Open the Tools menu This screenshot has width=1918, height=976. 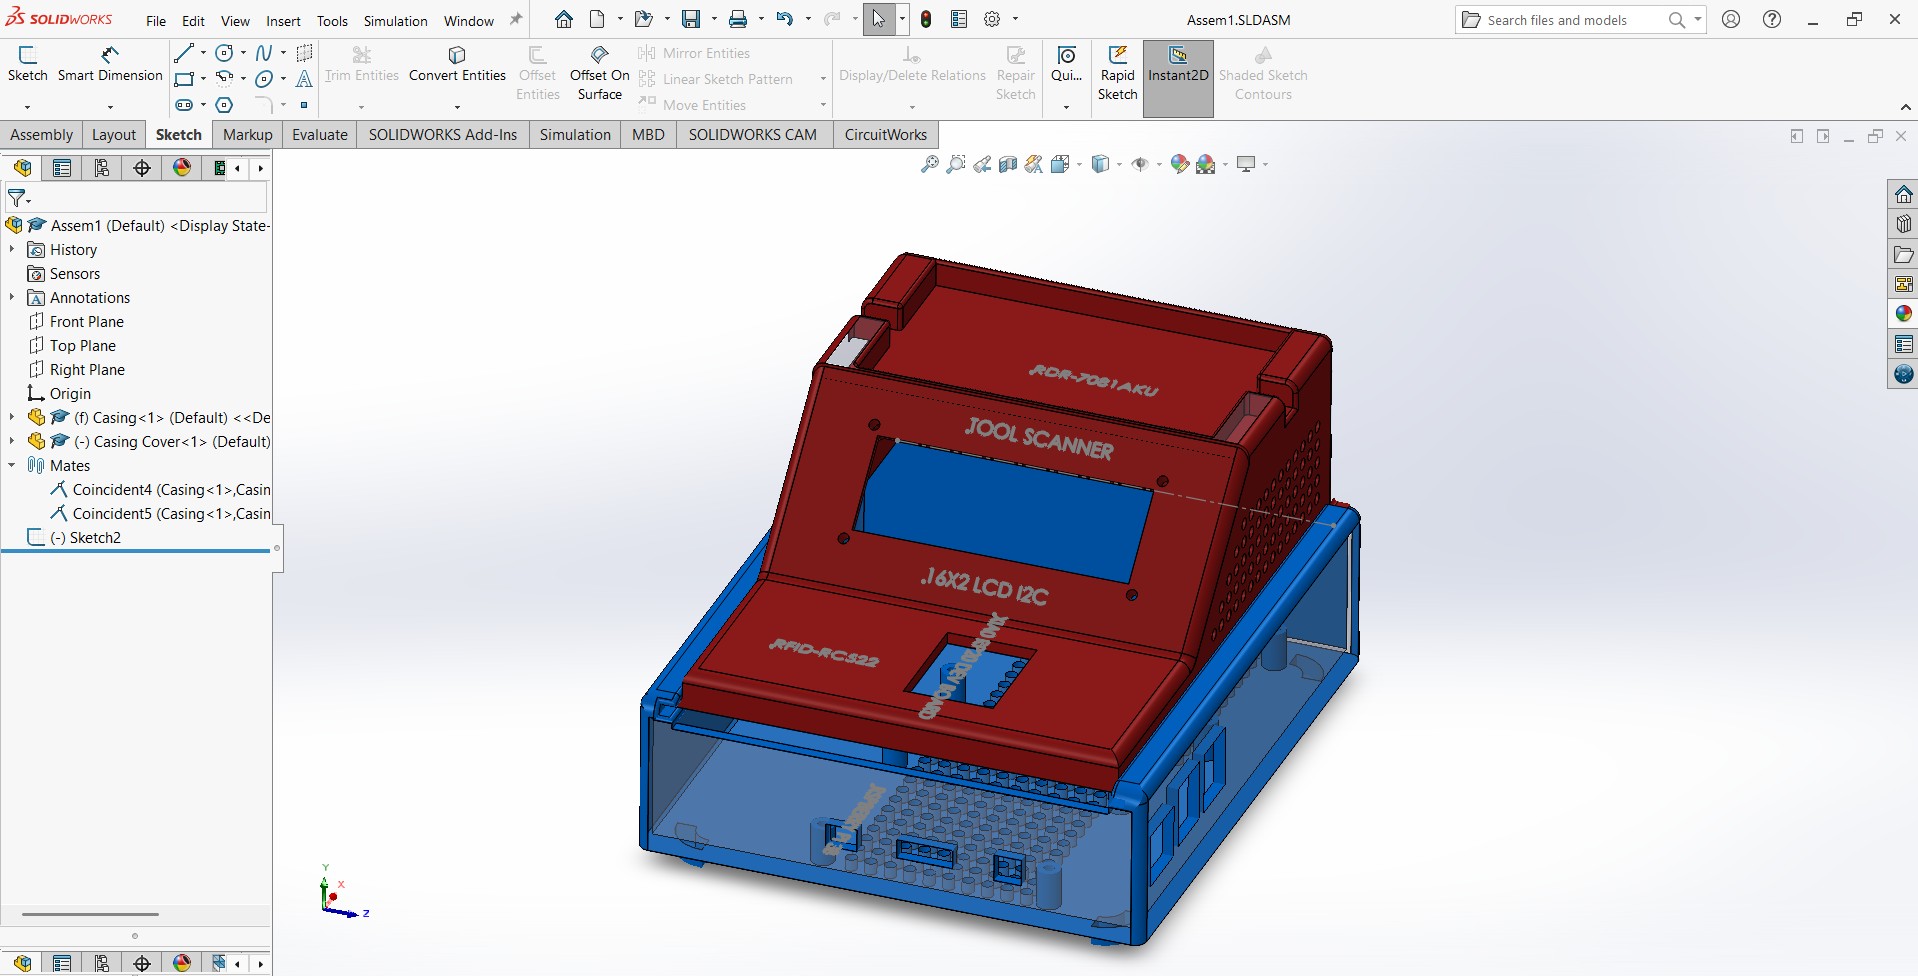[332, 21]
